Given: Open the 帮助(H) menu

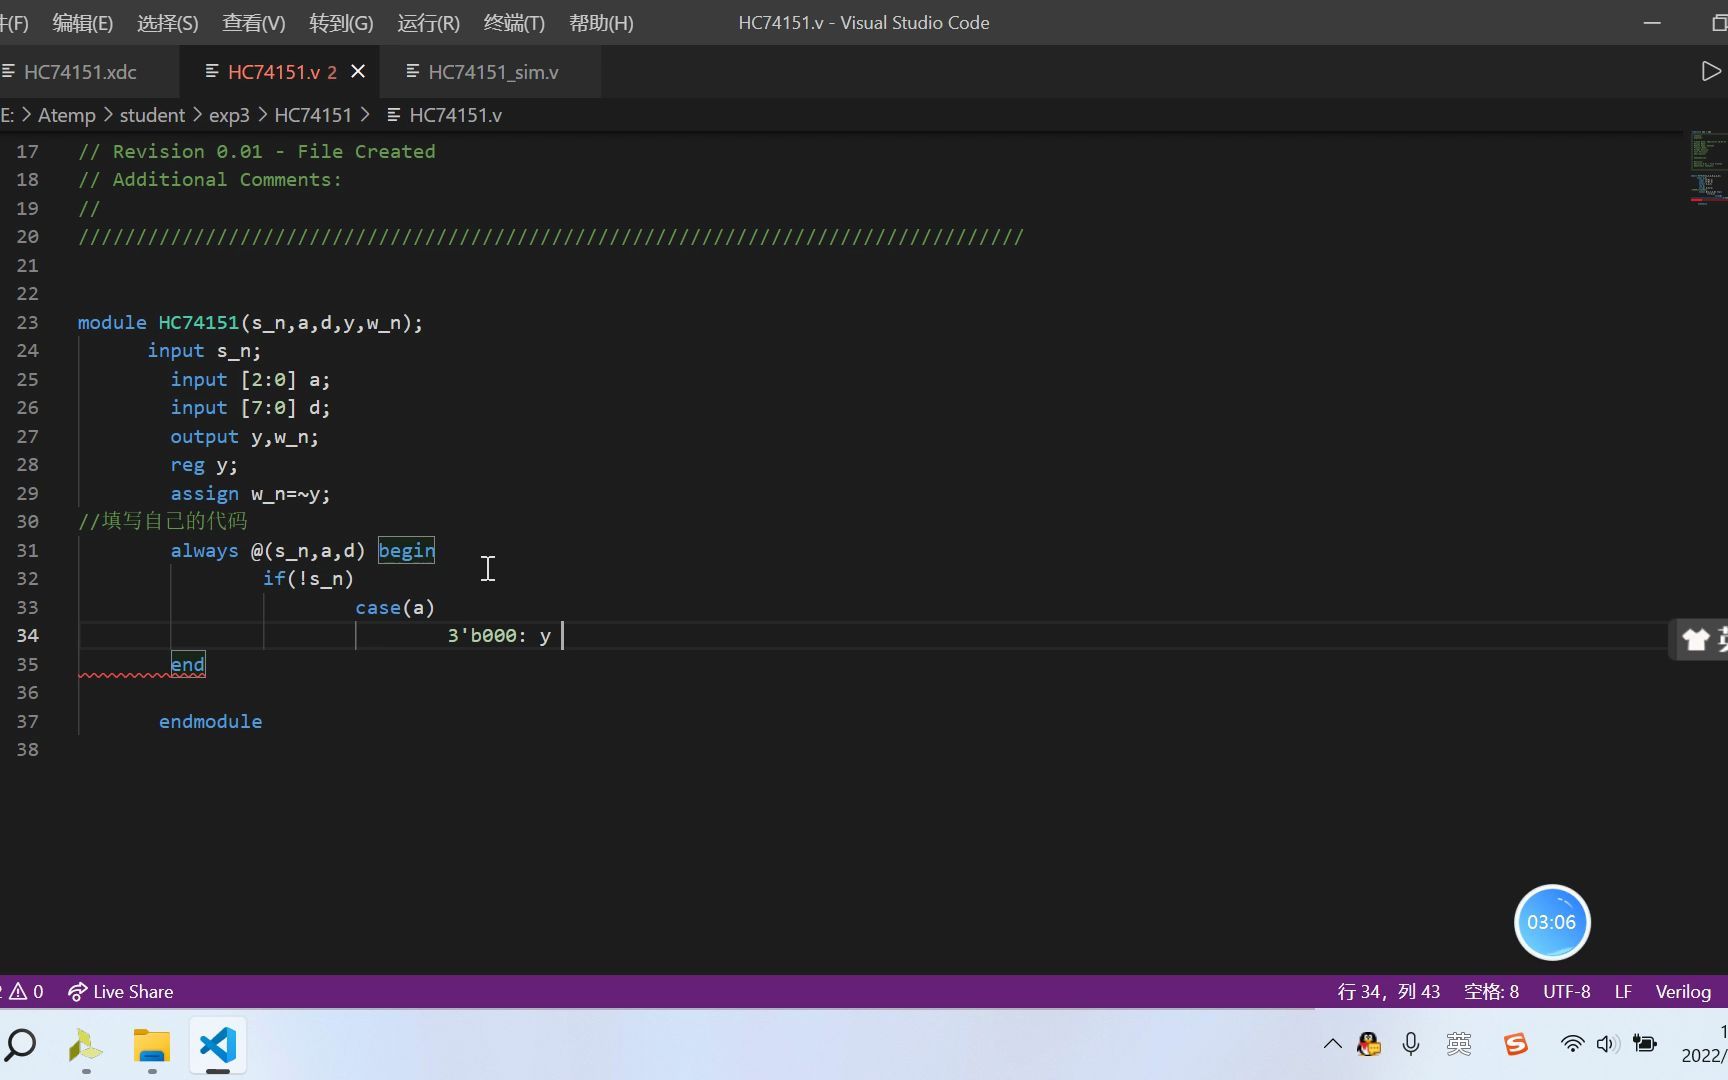Looking at the screenshot, I should 601,22.
